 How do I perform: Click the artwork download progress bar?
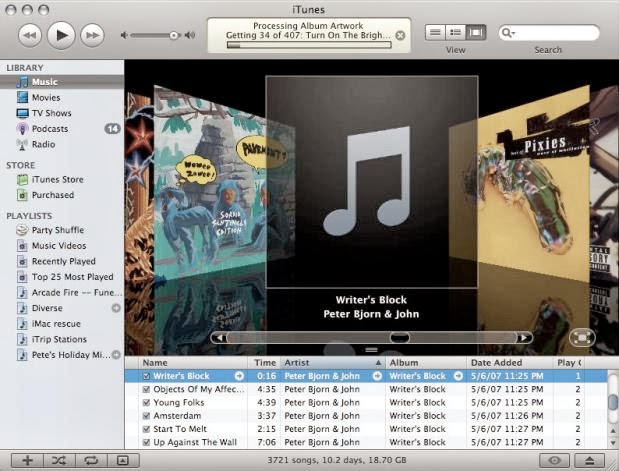click(x=309, y=45)
